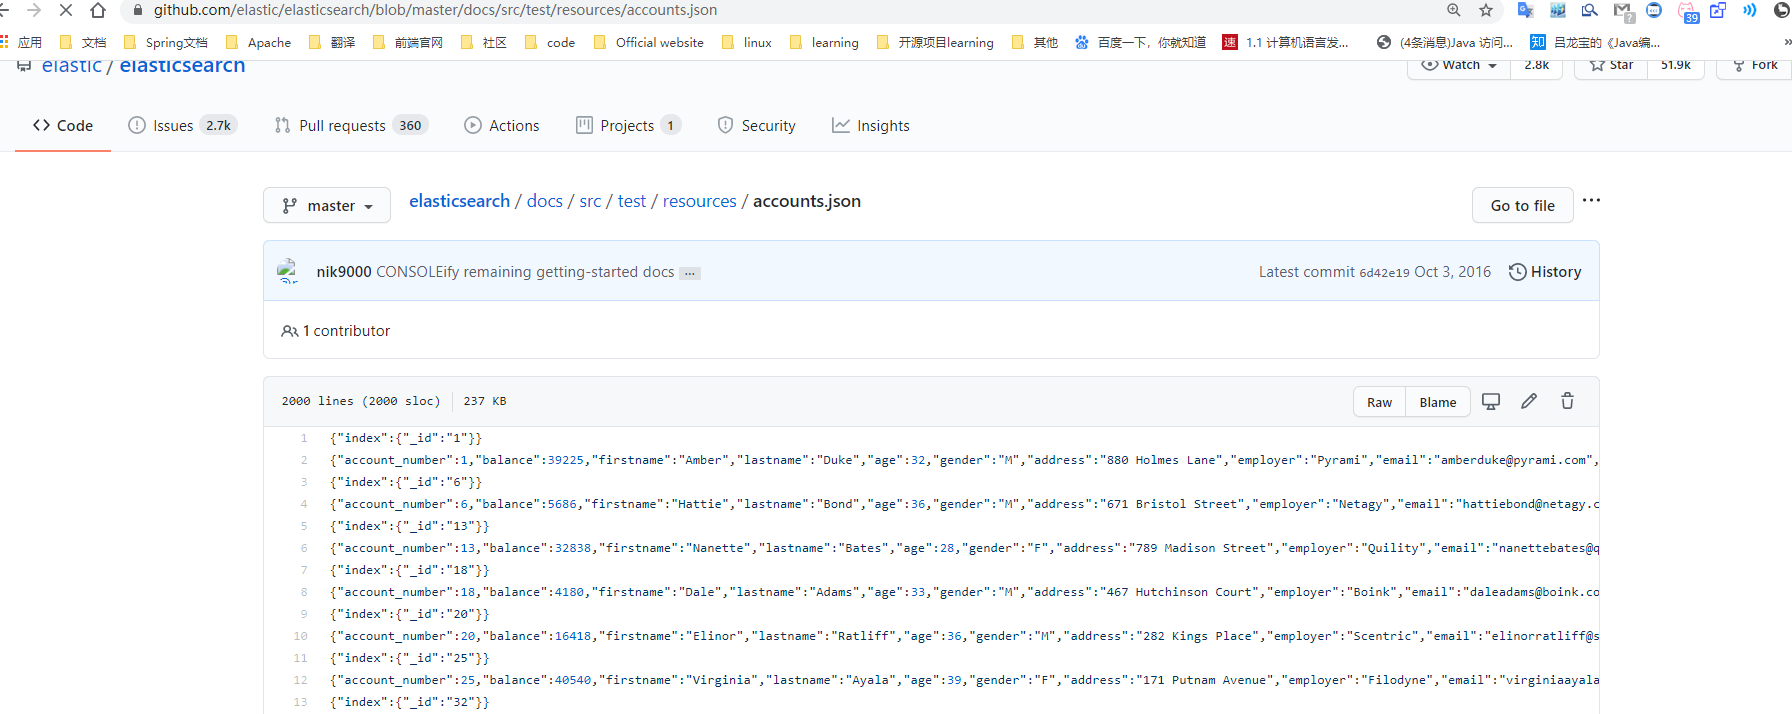Select line number 1 in the file
This screenshot has height=714, width=1792.
click(304, 438)
